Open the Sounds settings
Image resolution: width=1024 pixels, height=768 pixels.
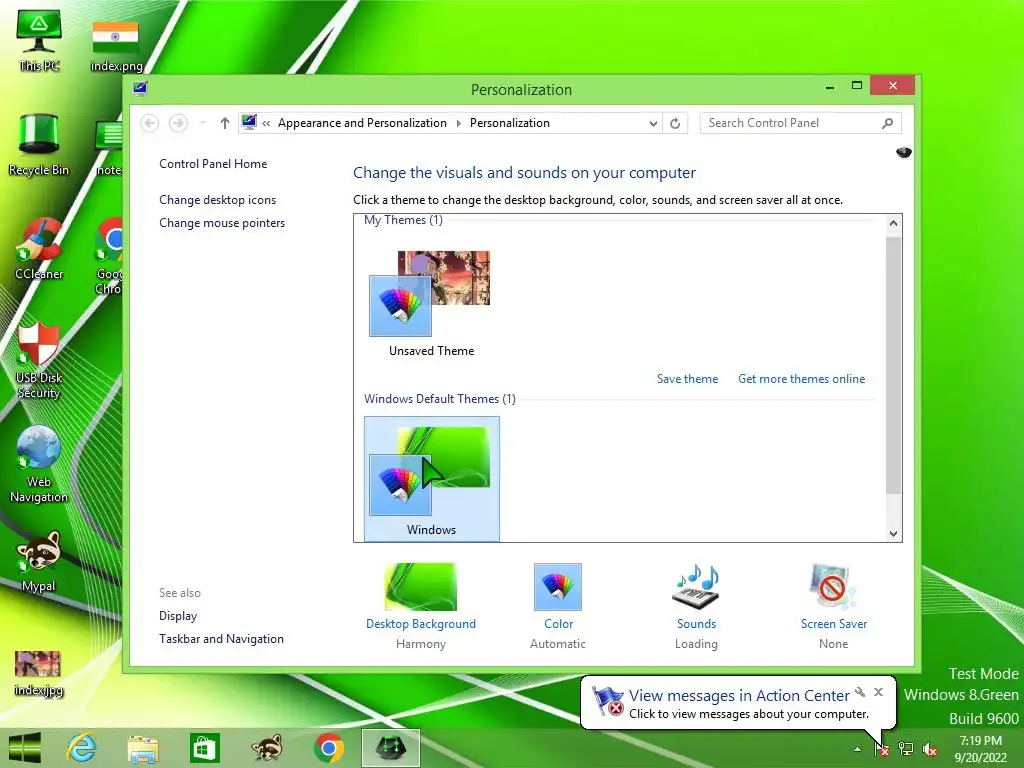point(696,606)
